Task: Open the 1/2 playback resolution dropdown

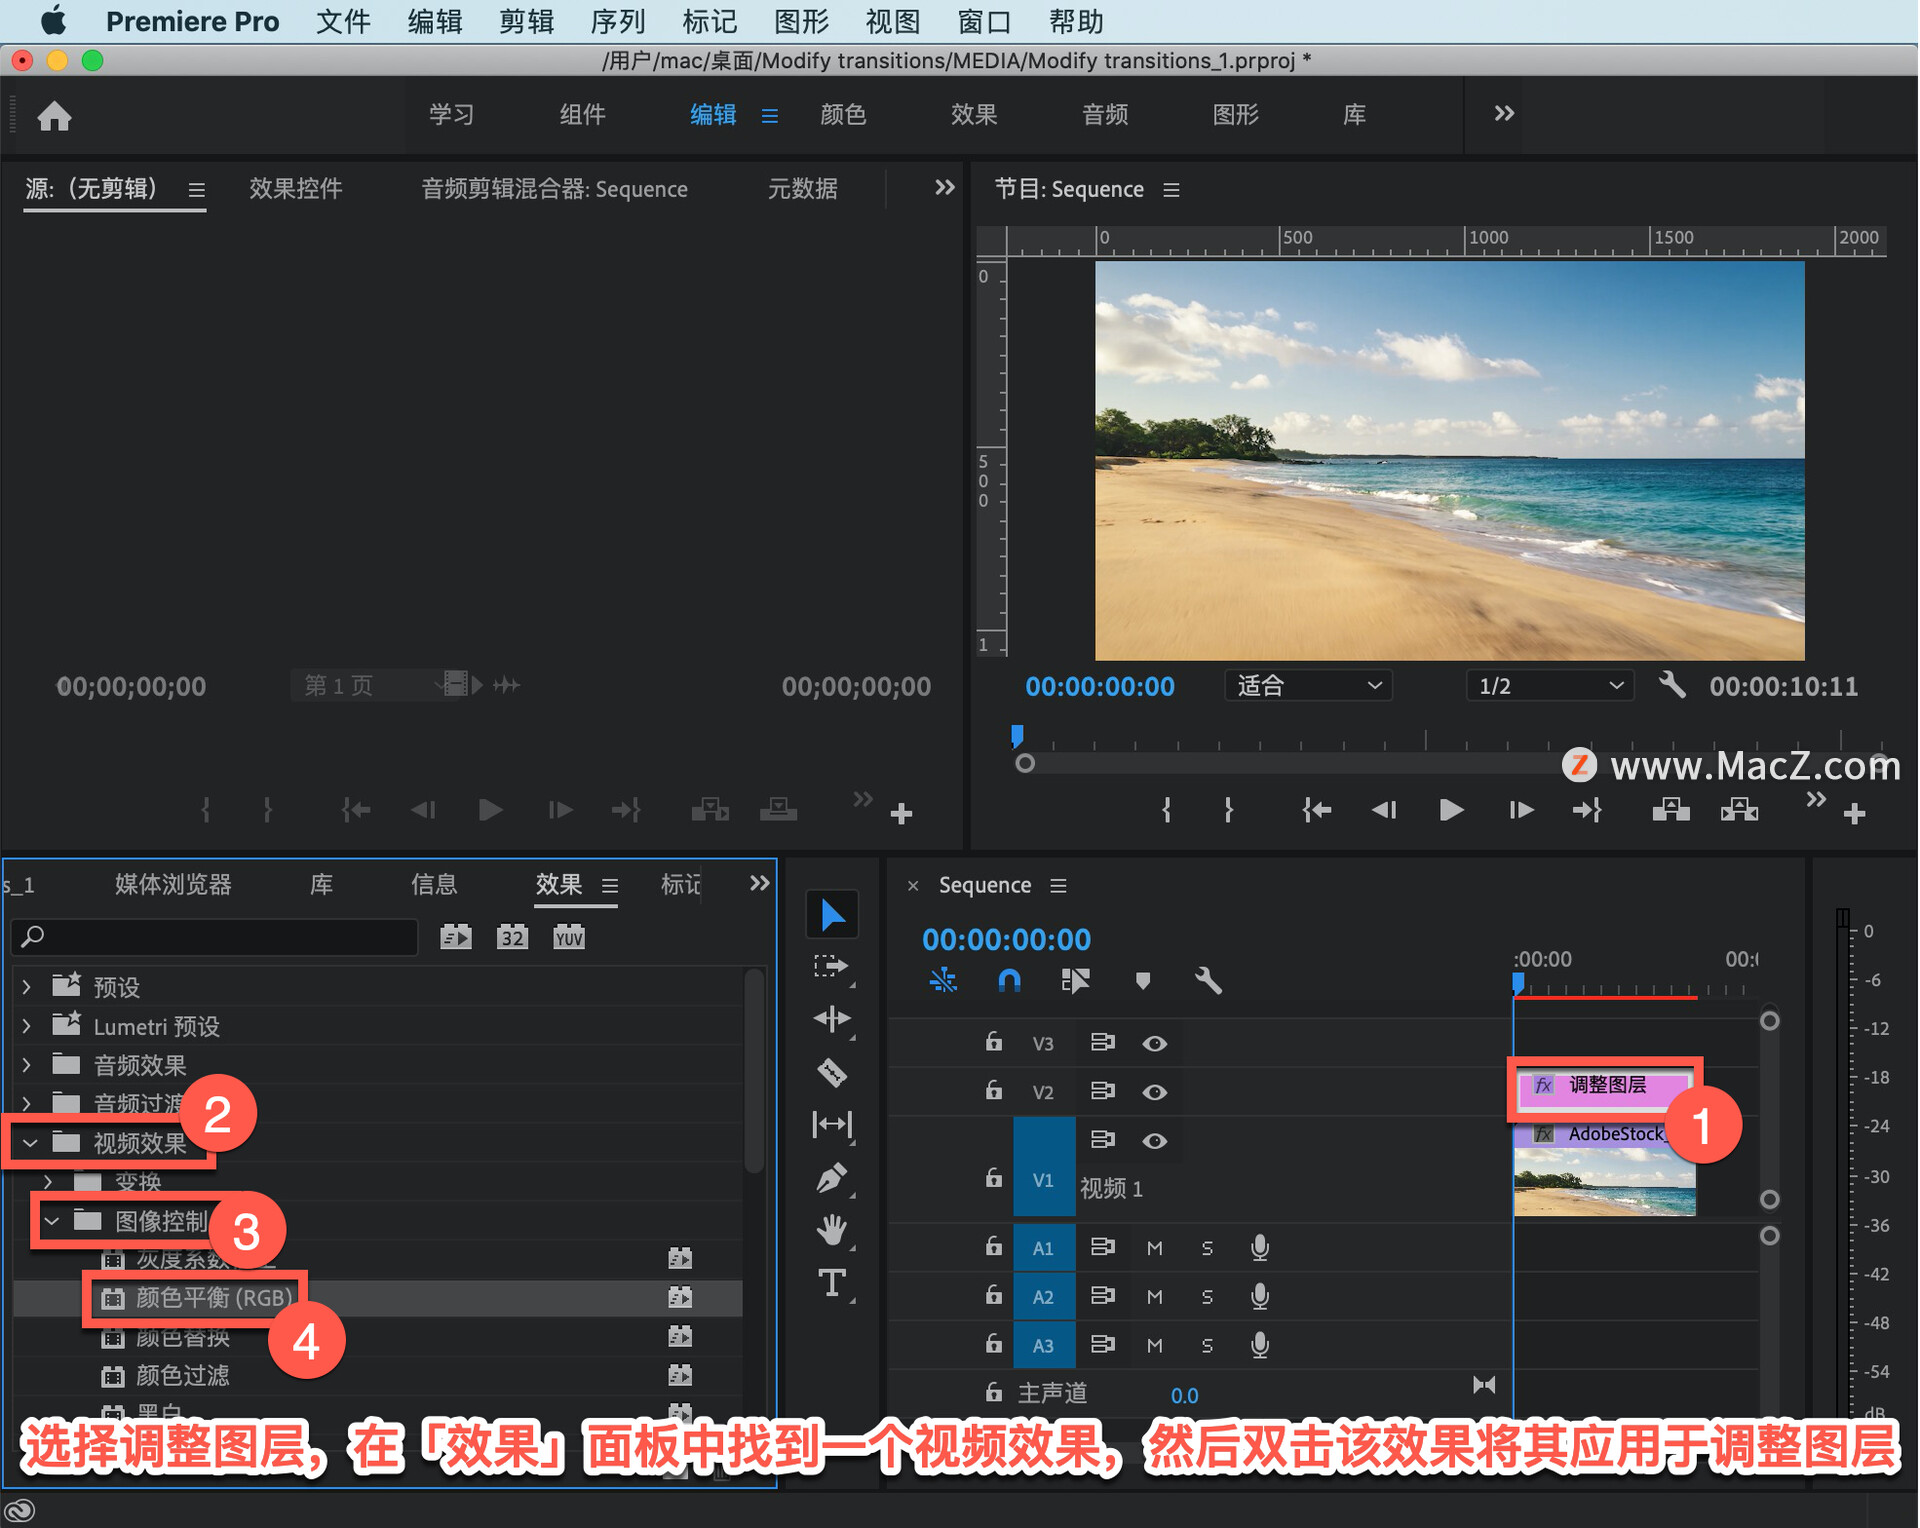Action: coord(1548,685)
